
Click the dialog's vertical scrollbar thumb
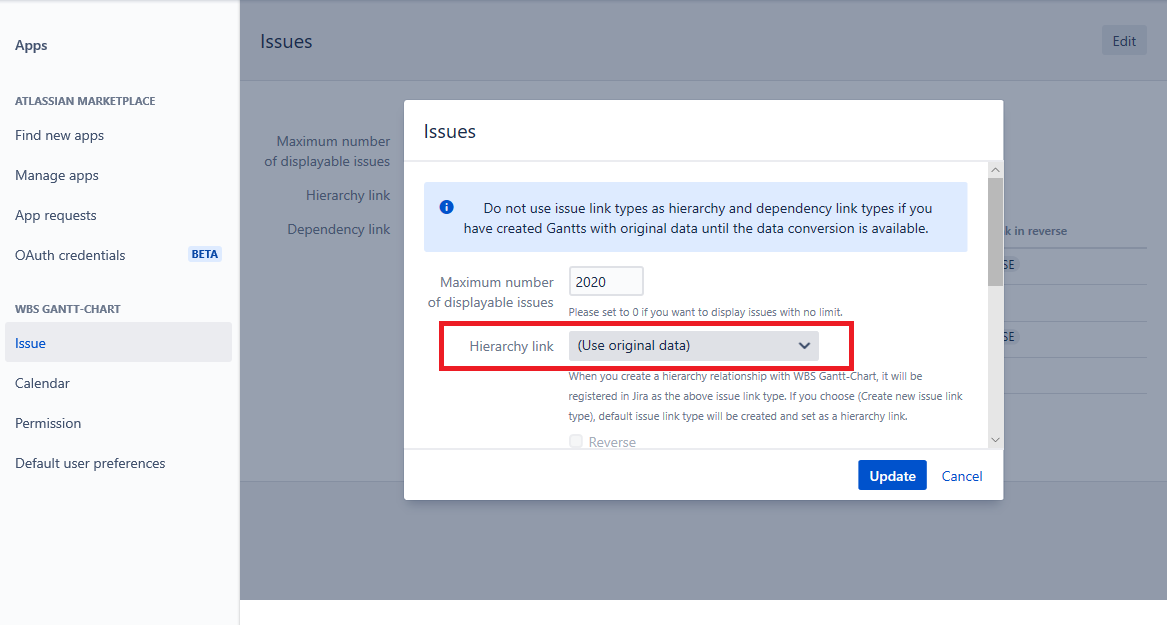click(x=995, y=230)
